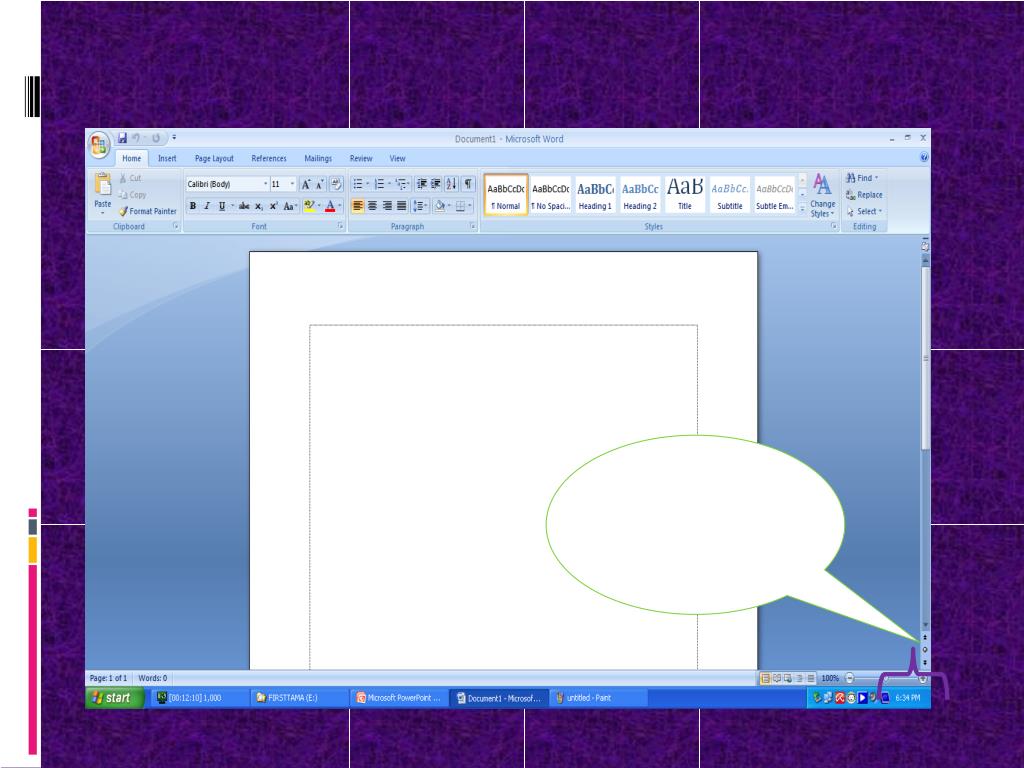Viewport: 1024px width, 768px height.
Task: Toggle Italic formatting
Action: 207,206
